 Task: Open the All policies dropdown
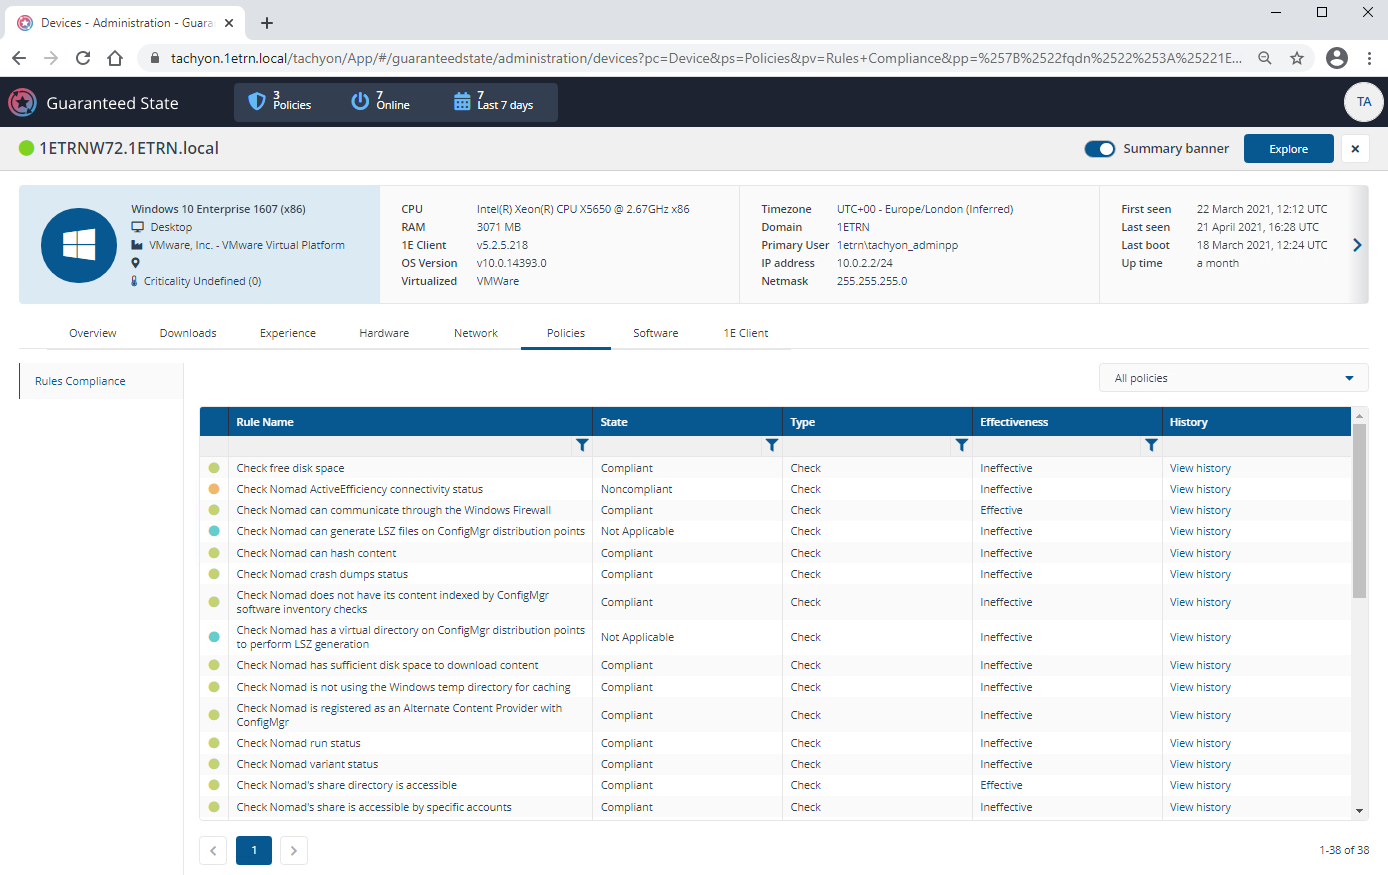point(1234,378)
